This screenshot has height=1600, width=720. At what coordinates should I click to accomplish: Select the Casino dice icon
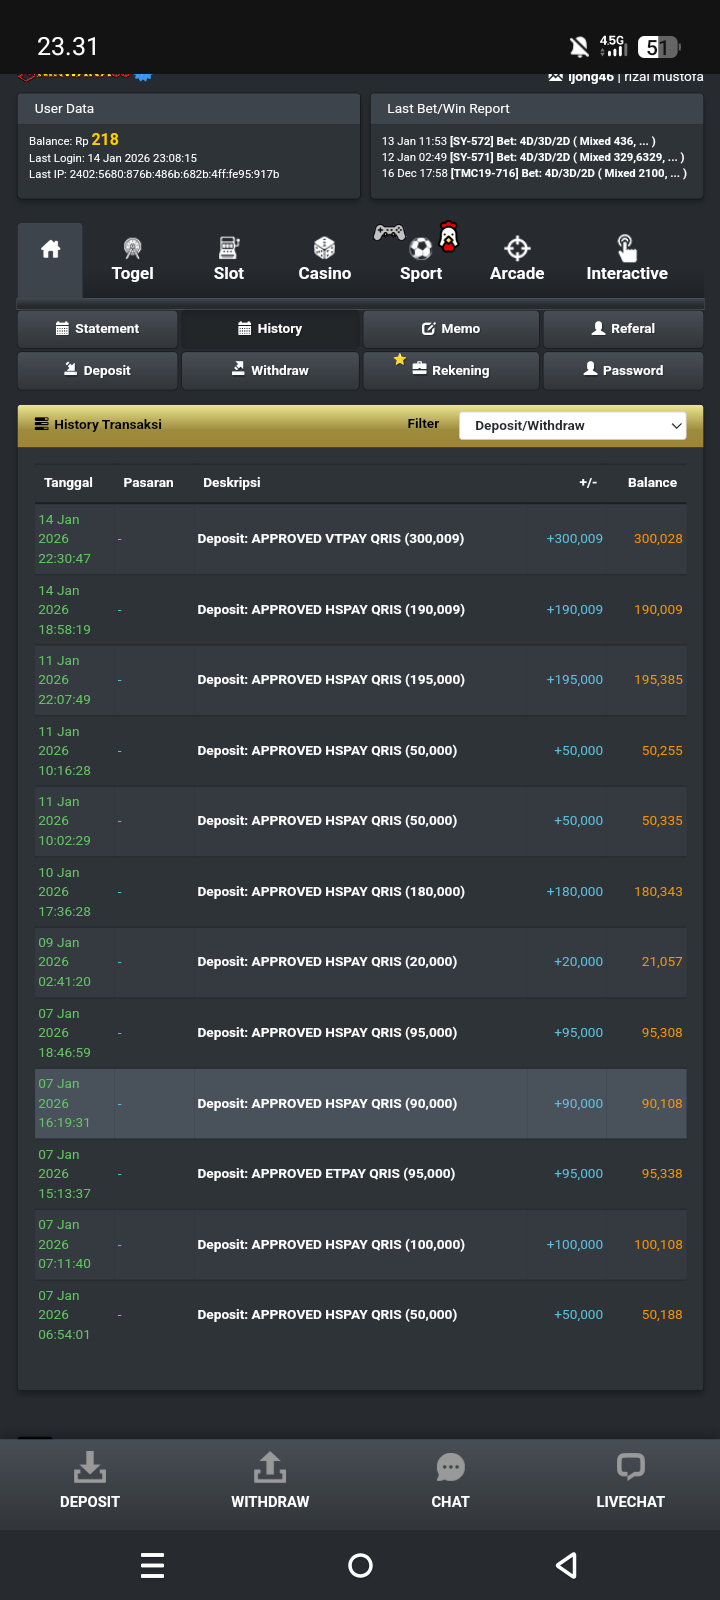pyautogui.click(x=324, y=248)
